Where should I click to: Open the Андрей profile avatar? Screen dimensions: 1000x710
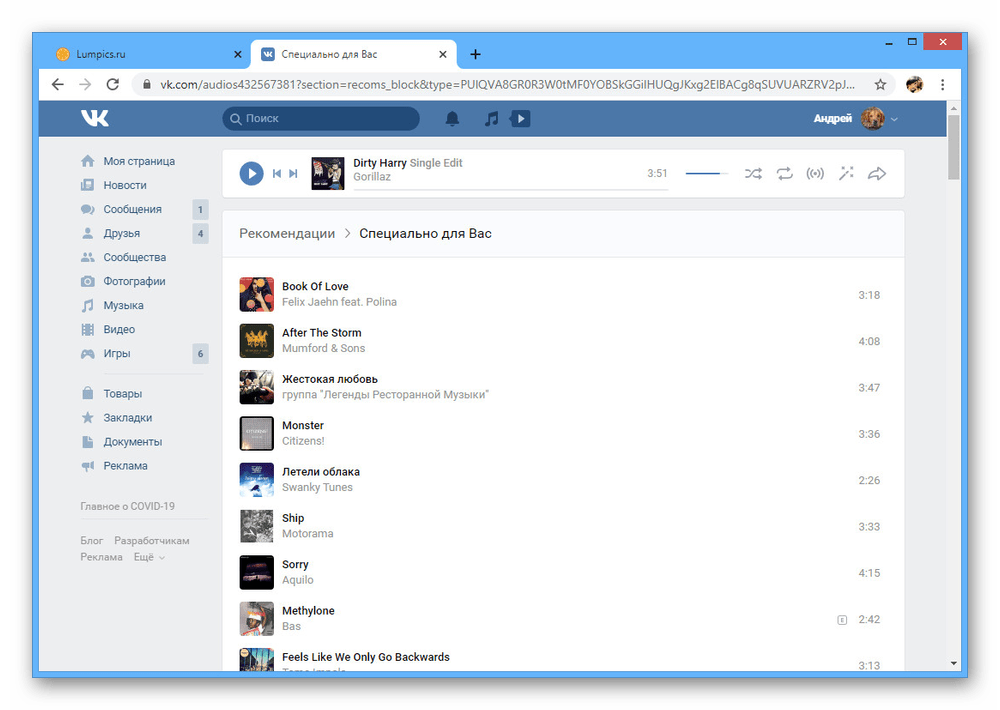tap(872, 119)
